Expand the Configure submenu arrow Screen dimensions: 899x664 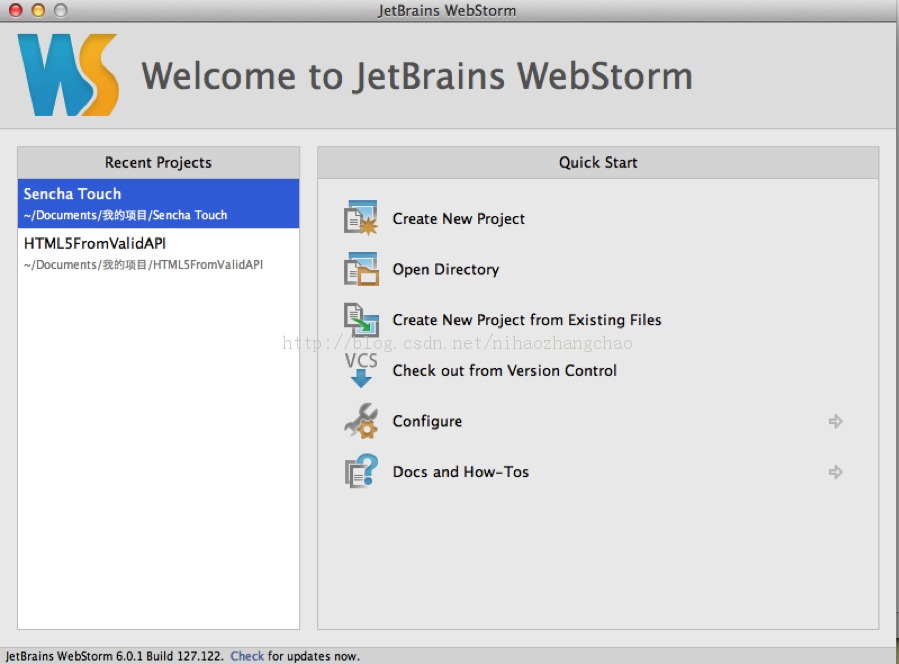click(x=835, y=421)
